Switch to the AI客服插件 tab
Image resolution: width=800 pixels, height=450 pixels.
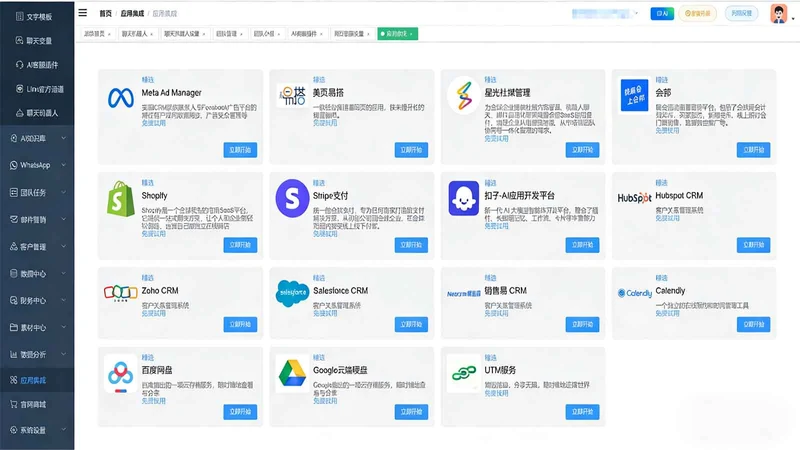pos(307,34)
